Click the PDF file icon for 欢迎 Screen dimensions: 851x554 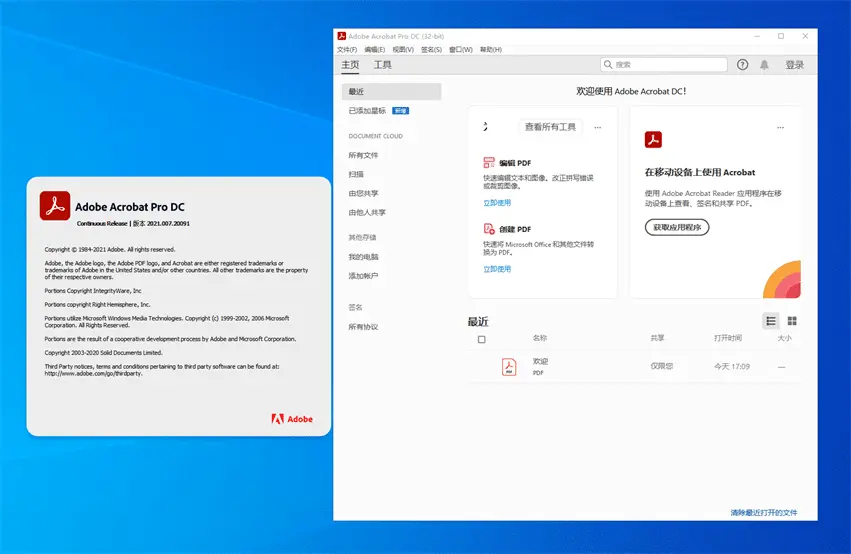pos(509,367)
